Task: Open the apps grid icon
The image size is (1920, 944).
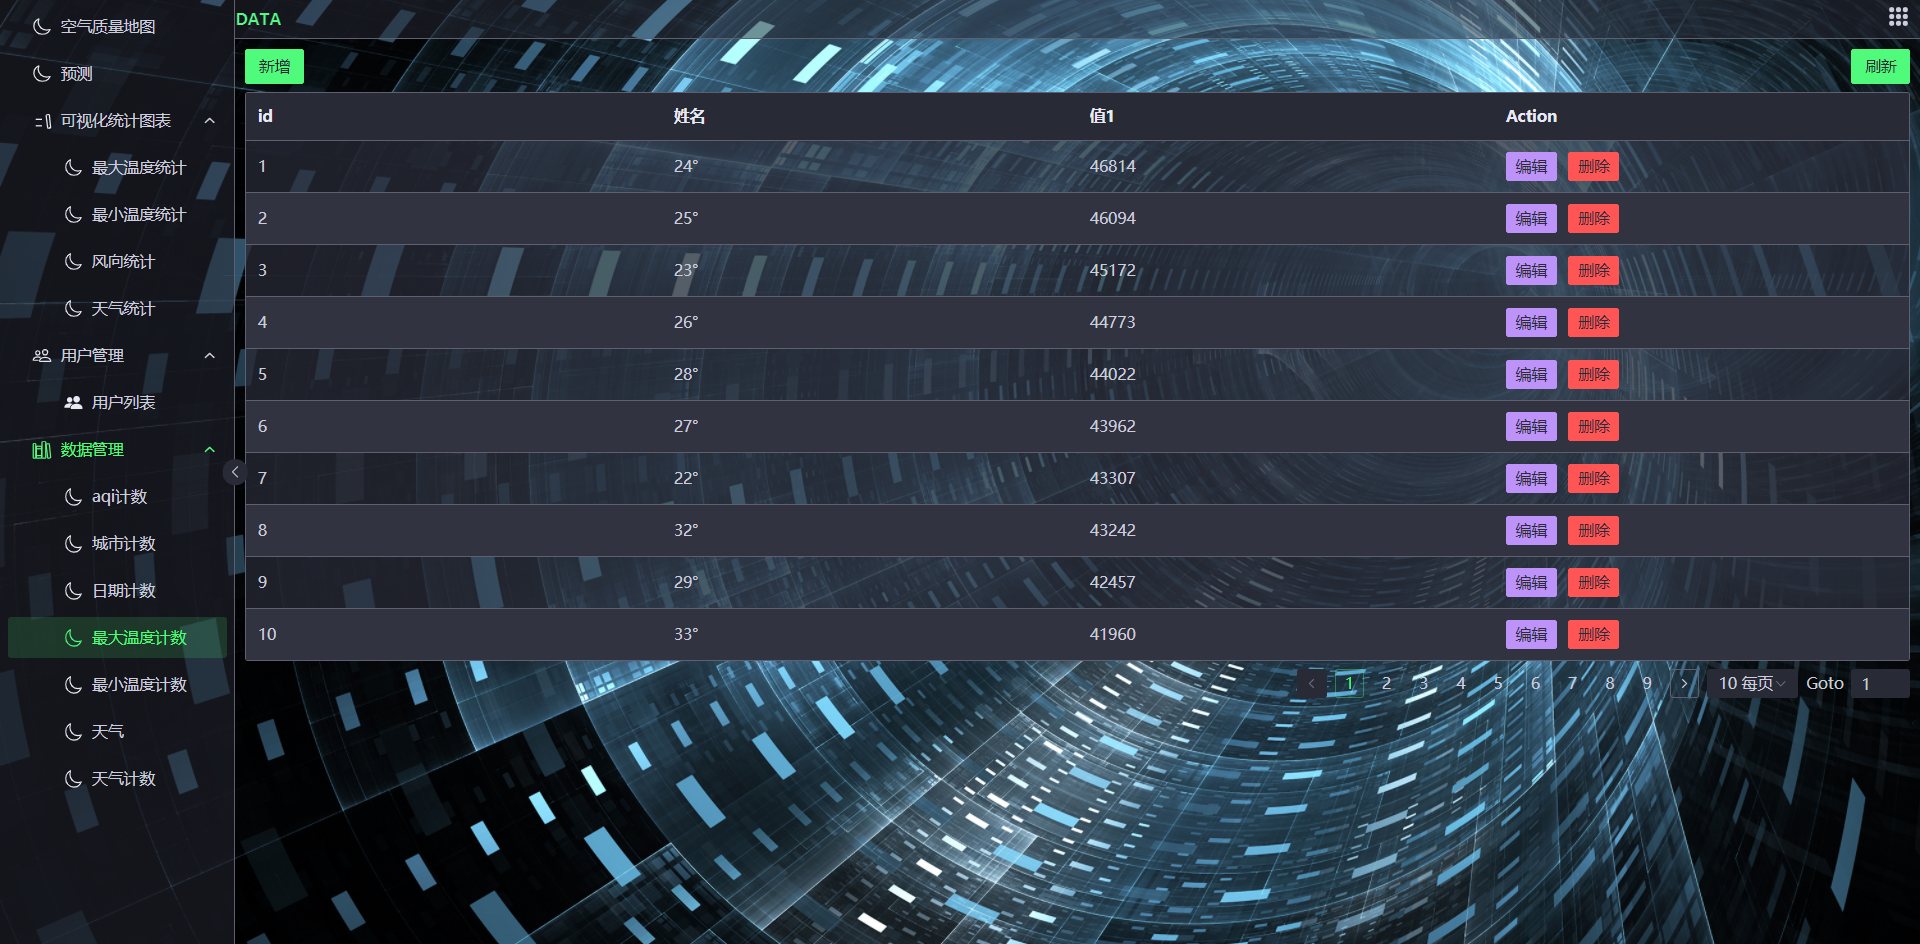Action: click(x=1897, y=16)
